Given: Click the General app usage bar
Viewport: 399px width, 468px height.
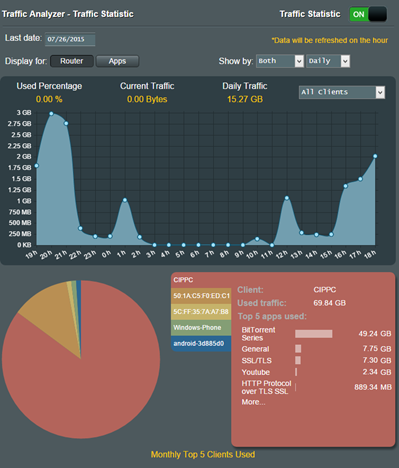Looking at the screenshot, I should coord(298,349).
